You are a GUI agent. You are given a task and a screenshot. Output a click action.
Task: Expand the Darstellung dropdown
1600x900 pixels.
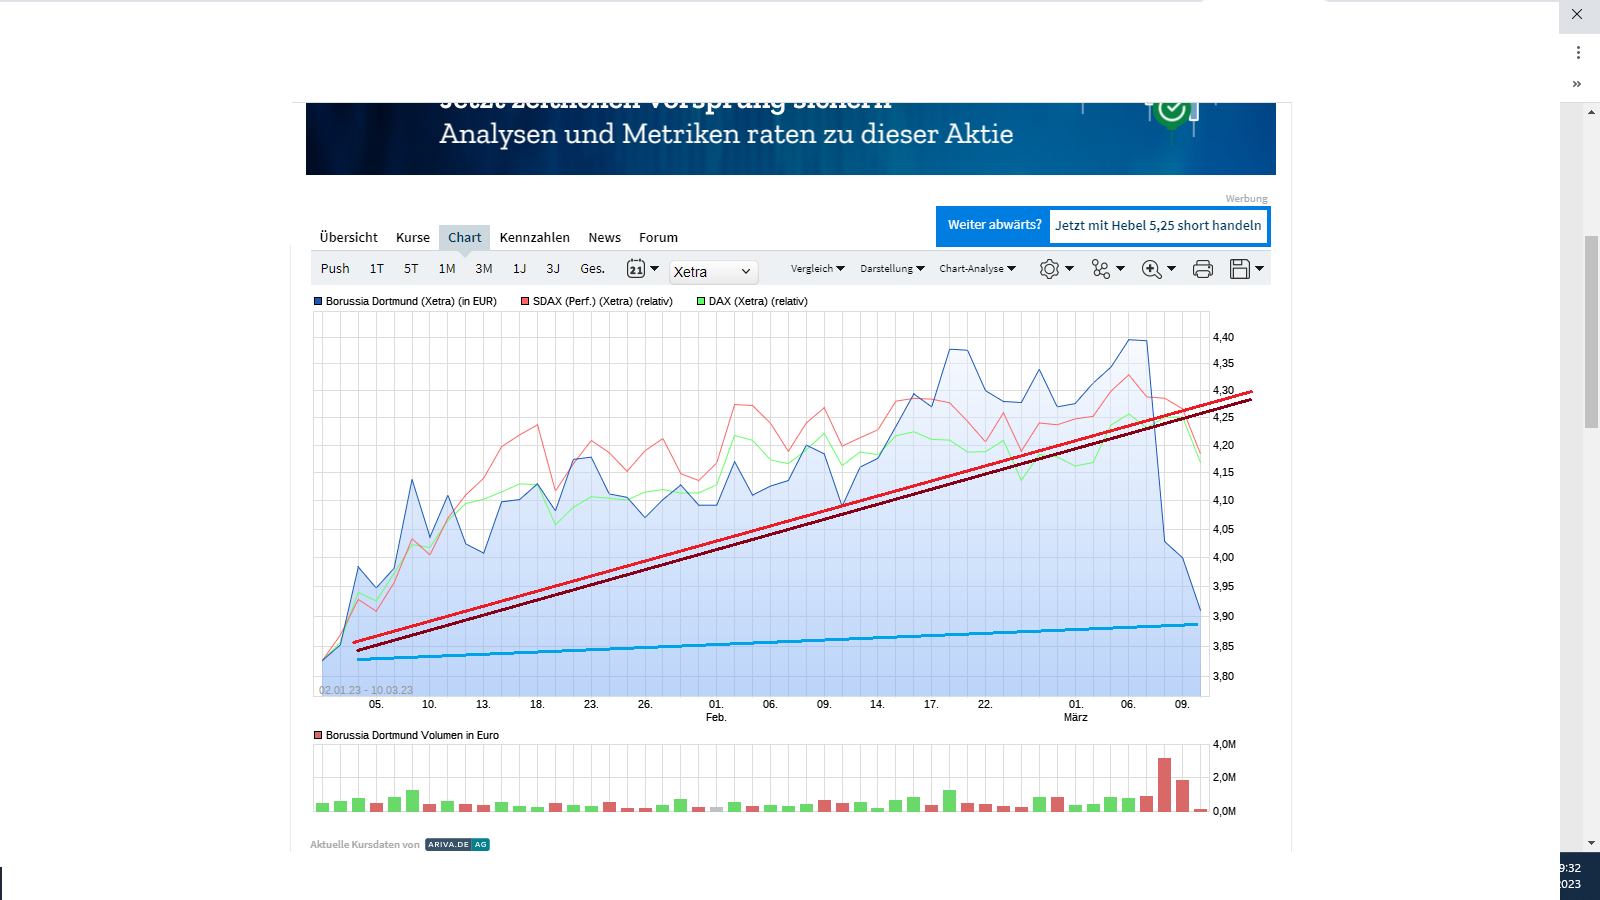point(892,269)
